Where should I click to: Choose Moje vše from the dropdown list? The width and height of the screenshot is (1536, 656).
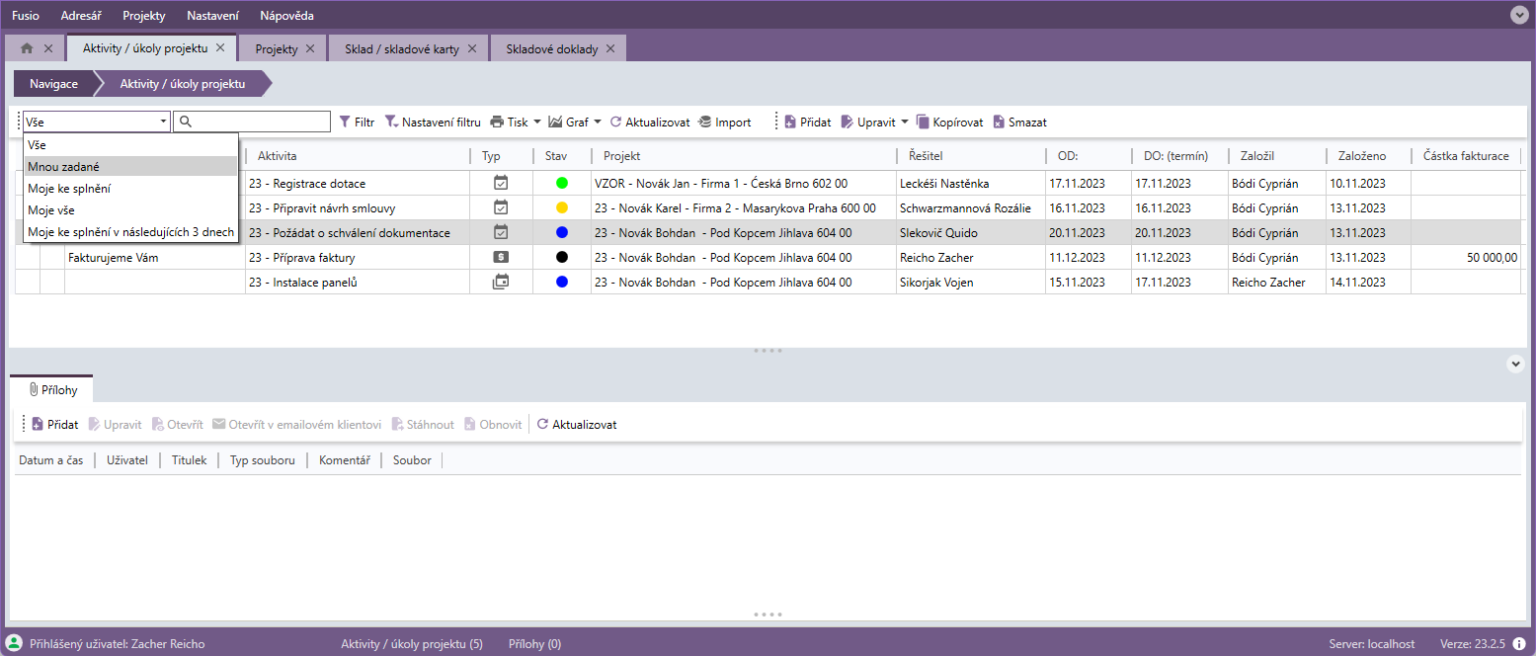[x=131, y=210]
